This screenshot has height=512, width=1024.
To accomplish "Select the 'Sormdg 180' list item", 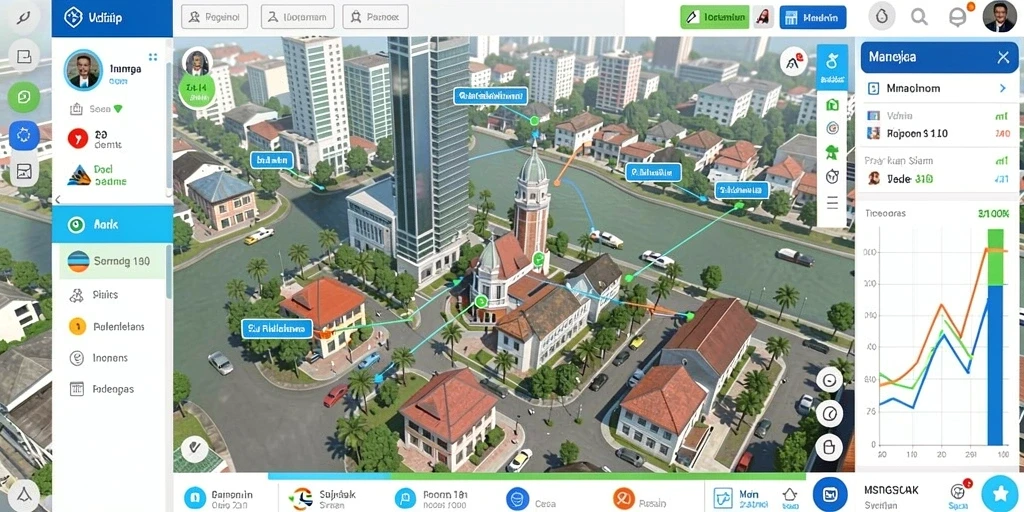I will tap(112, 261).
